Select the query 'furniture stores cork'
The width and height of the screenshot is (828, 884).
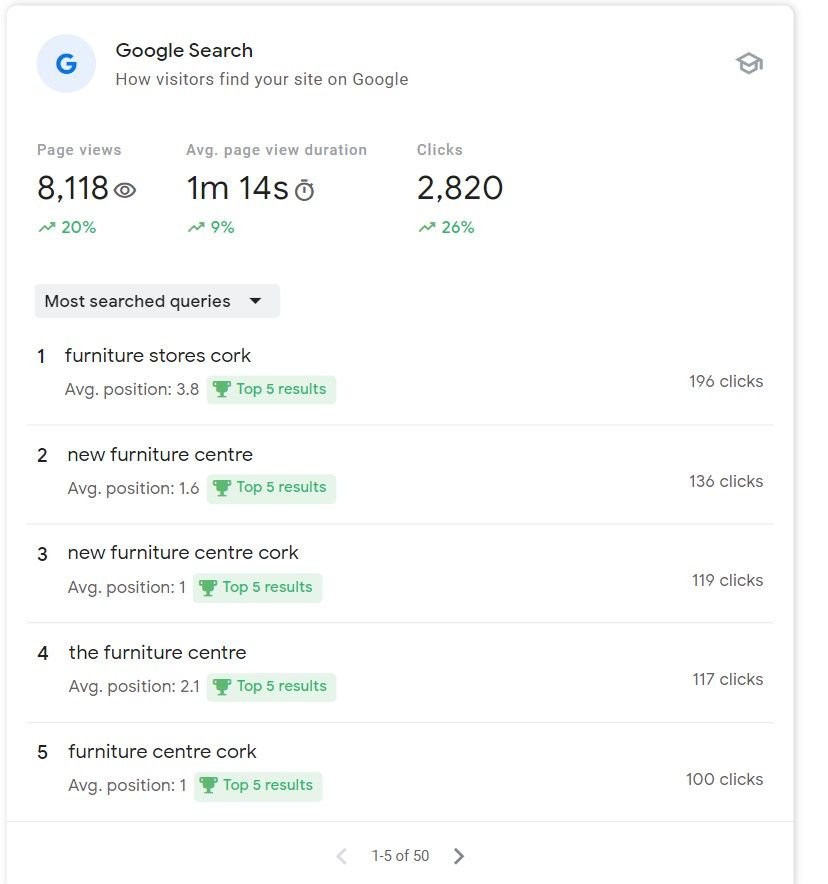tap(157, 356)
